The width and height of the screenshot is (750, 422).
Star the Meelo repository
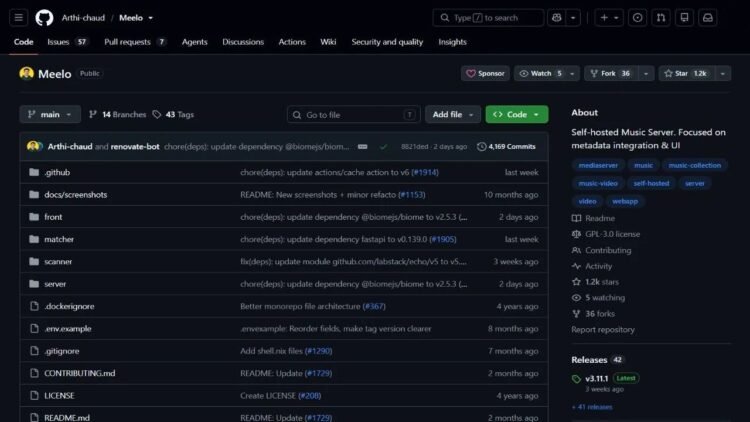tap(687, 73)
